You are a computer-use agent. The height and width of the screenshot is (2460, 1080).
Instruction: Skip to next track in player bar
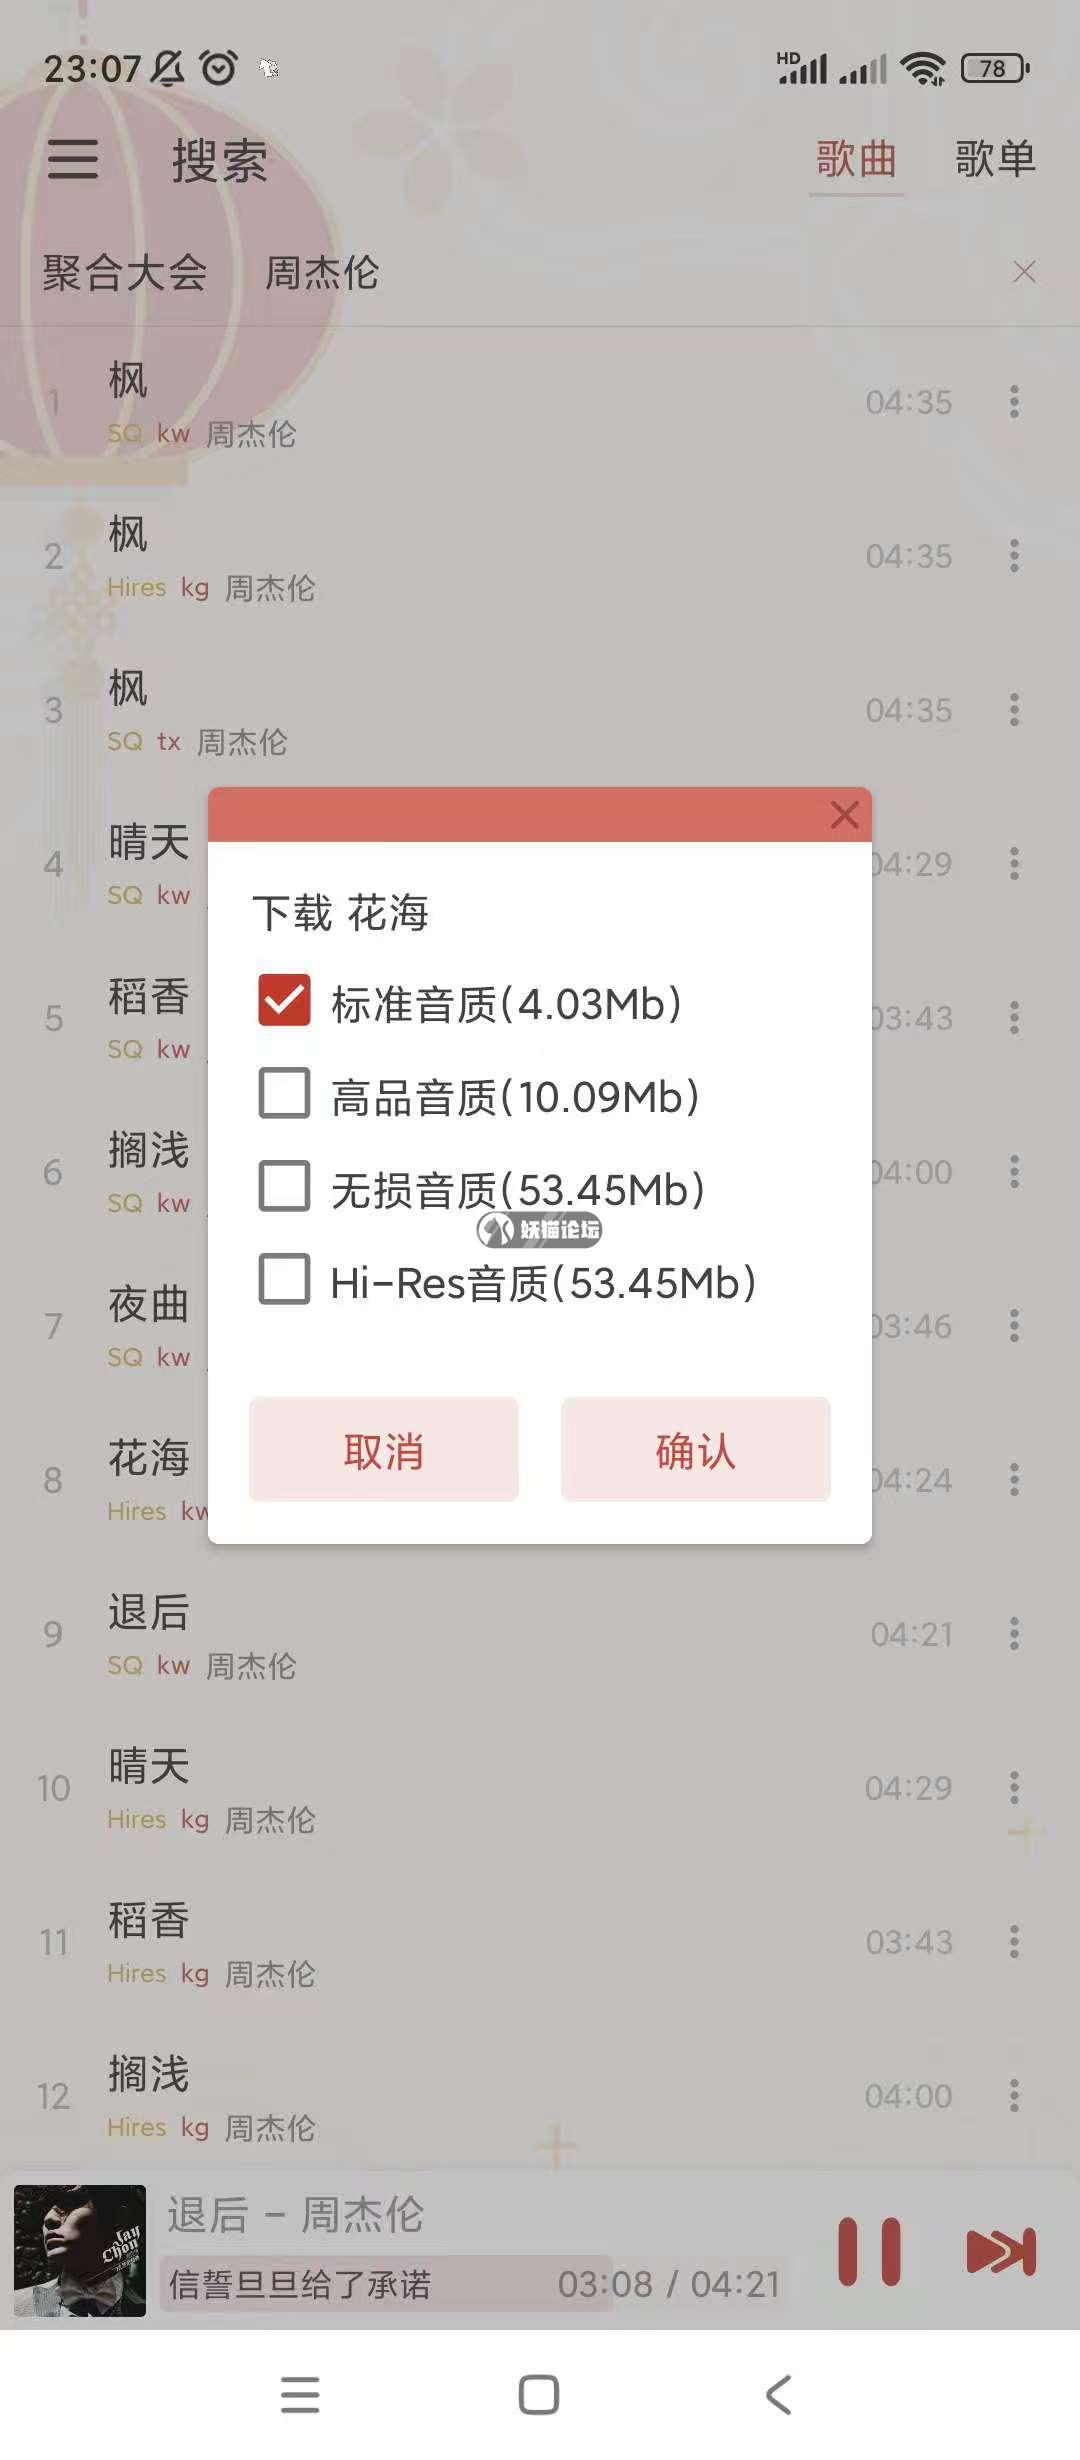(x=1001, y=2252)
